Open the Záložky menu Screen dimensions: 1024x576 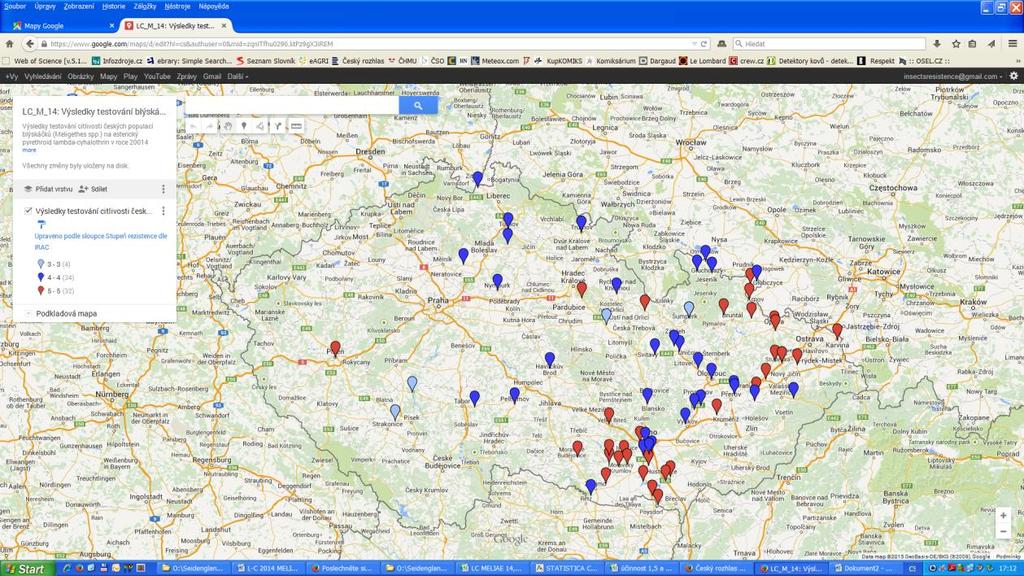145,6
